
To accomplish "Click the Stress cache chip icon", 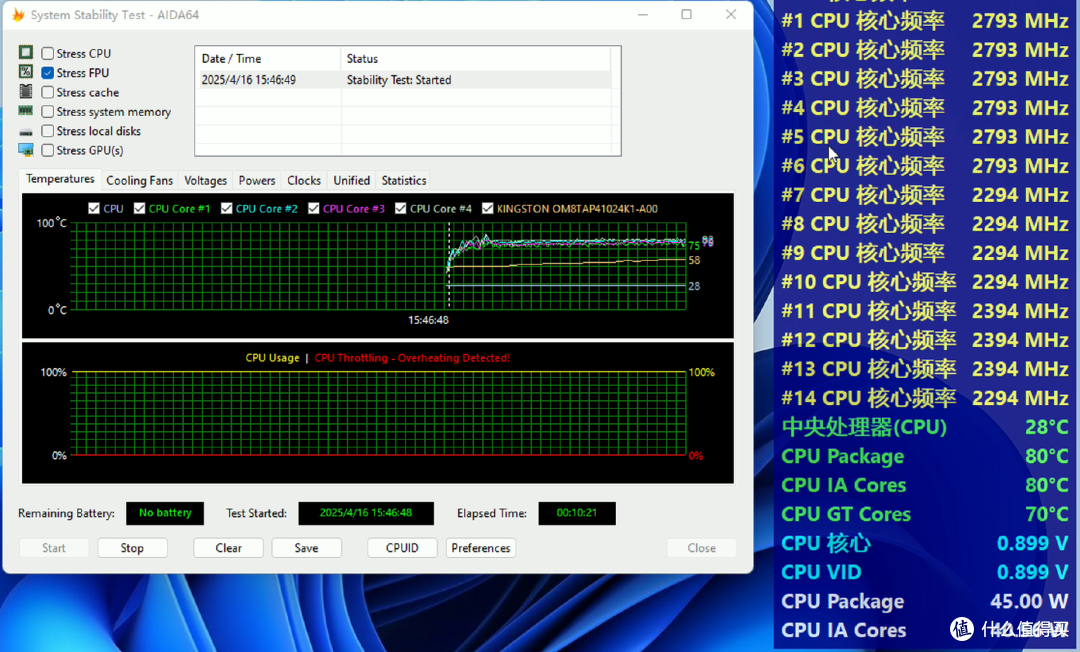I will click(x=25, y=92).
